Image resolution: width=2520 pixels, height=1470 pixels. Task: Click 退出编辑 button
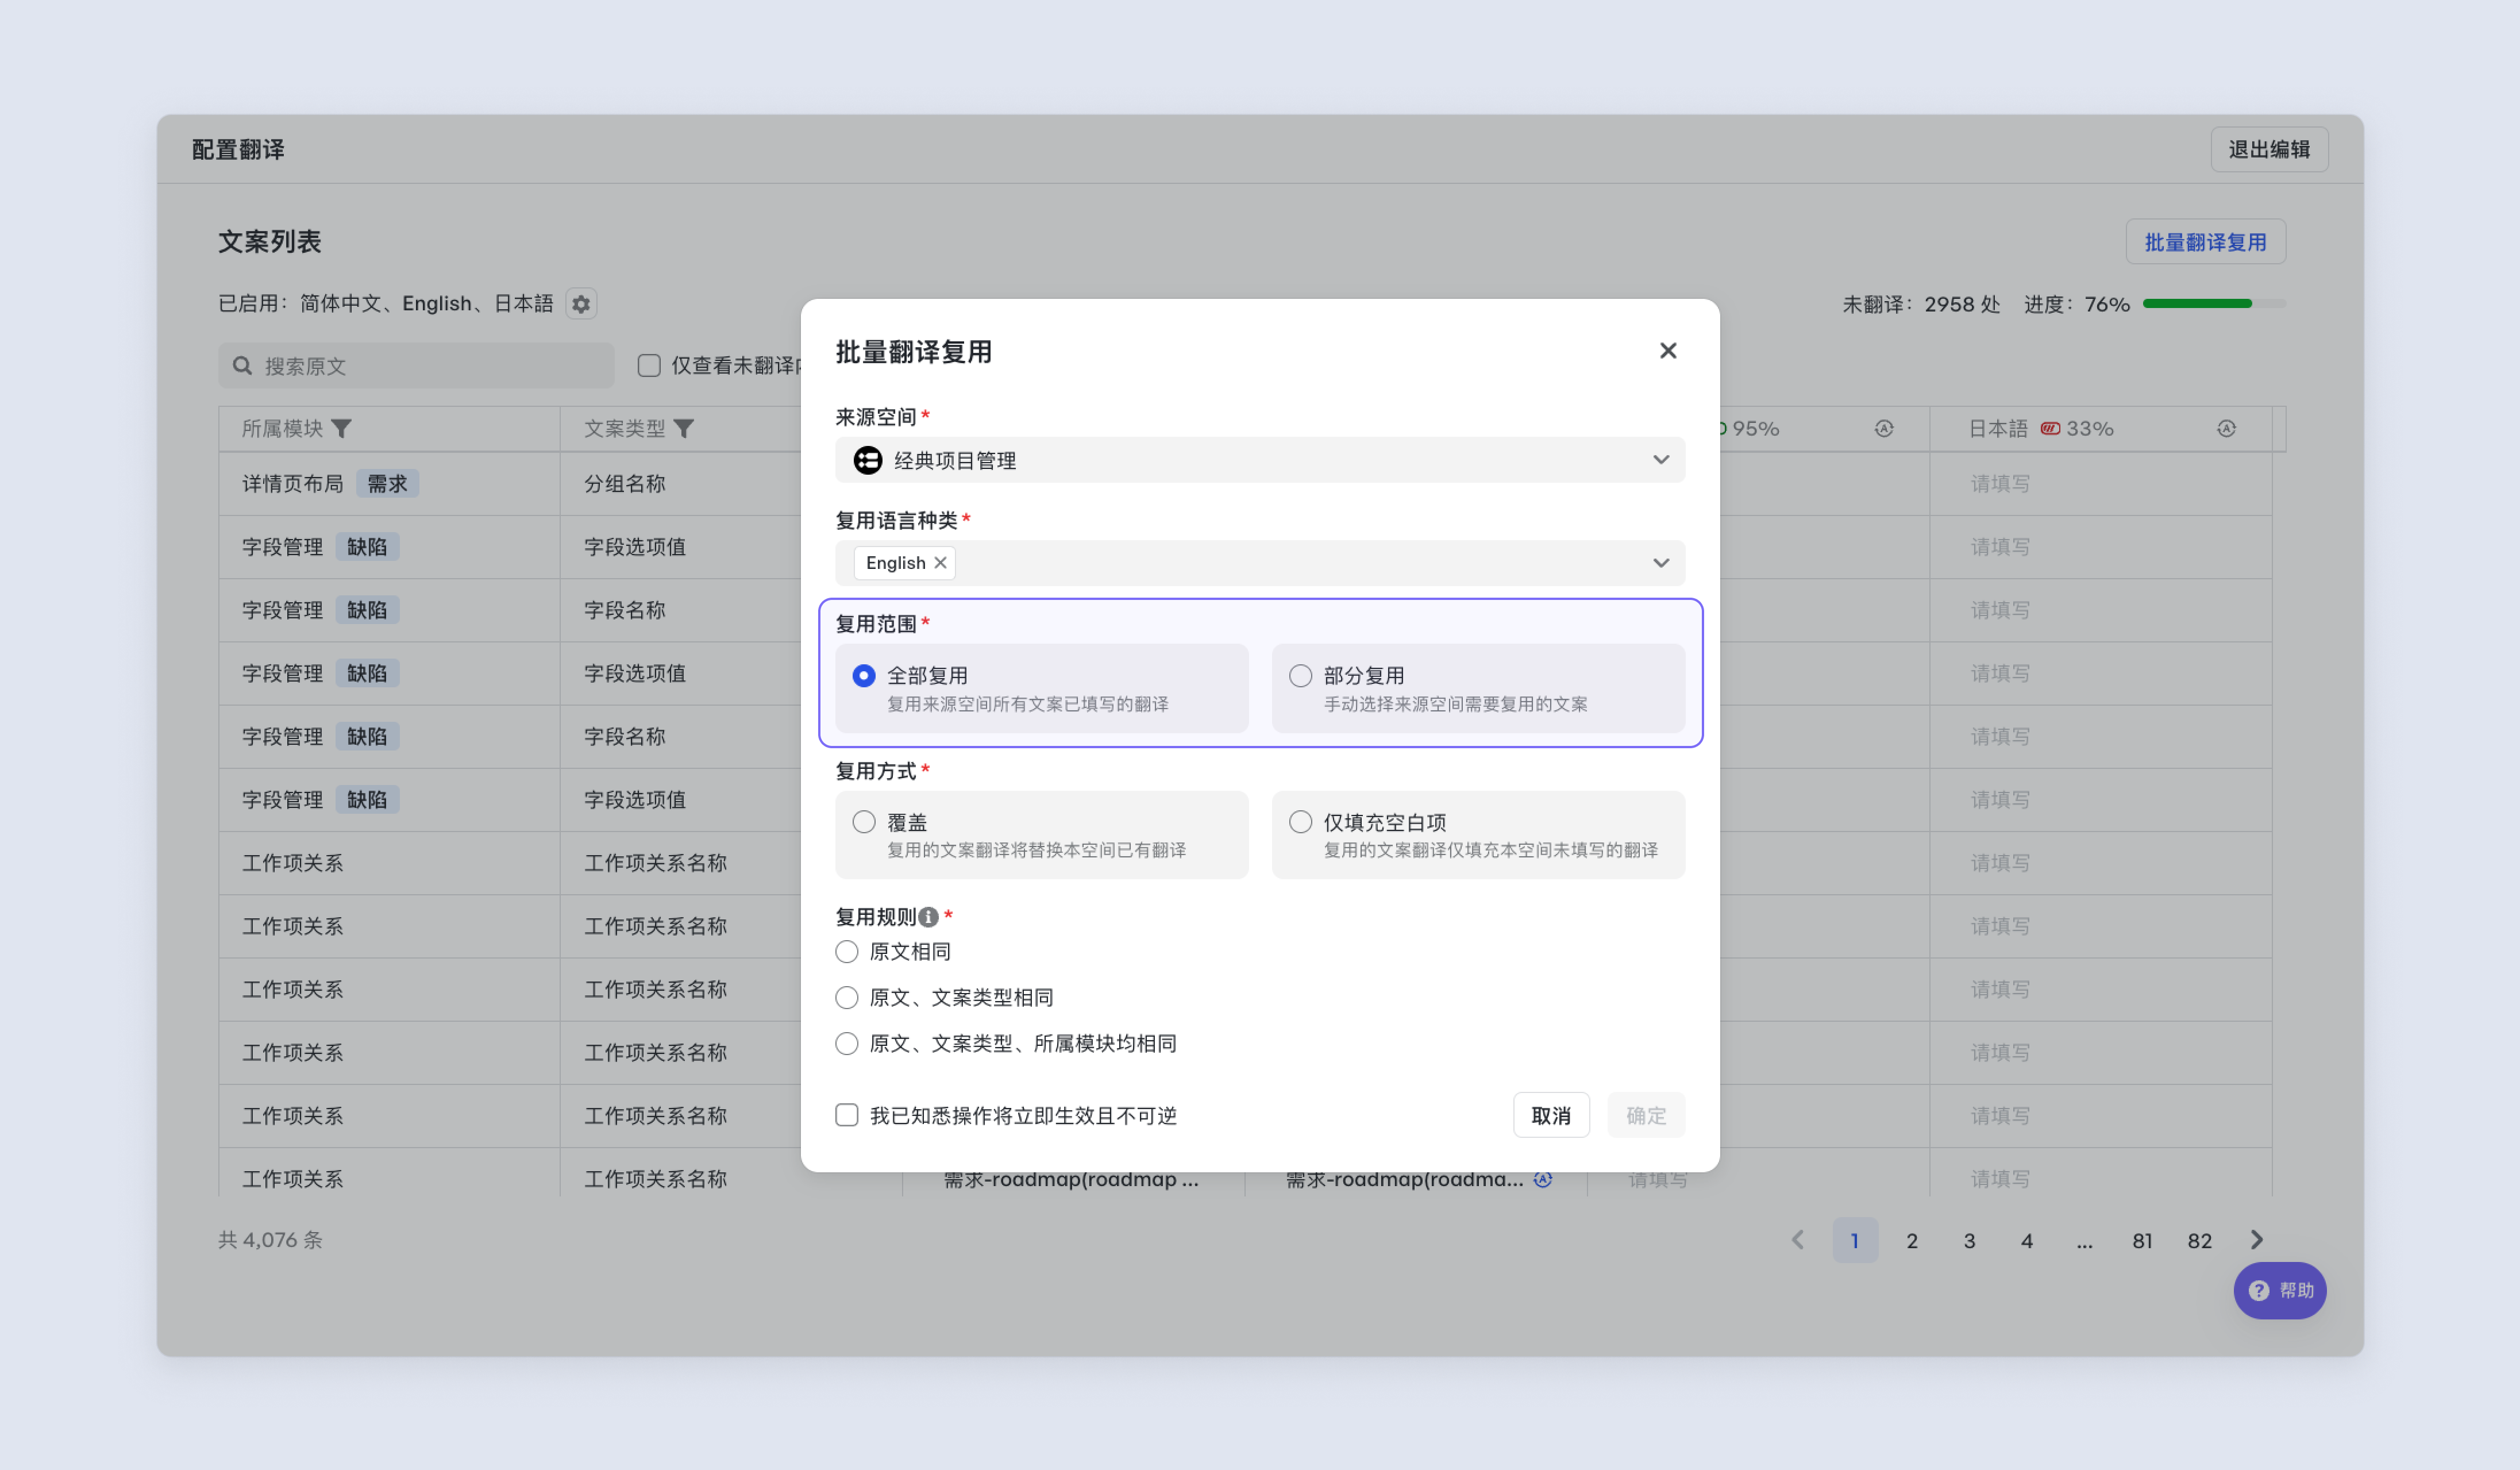pos(2269,149)
